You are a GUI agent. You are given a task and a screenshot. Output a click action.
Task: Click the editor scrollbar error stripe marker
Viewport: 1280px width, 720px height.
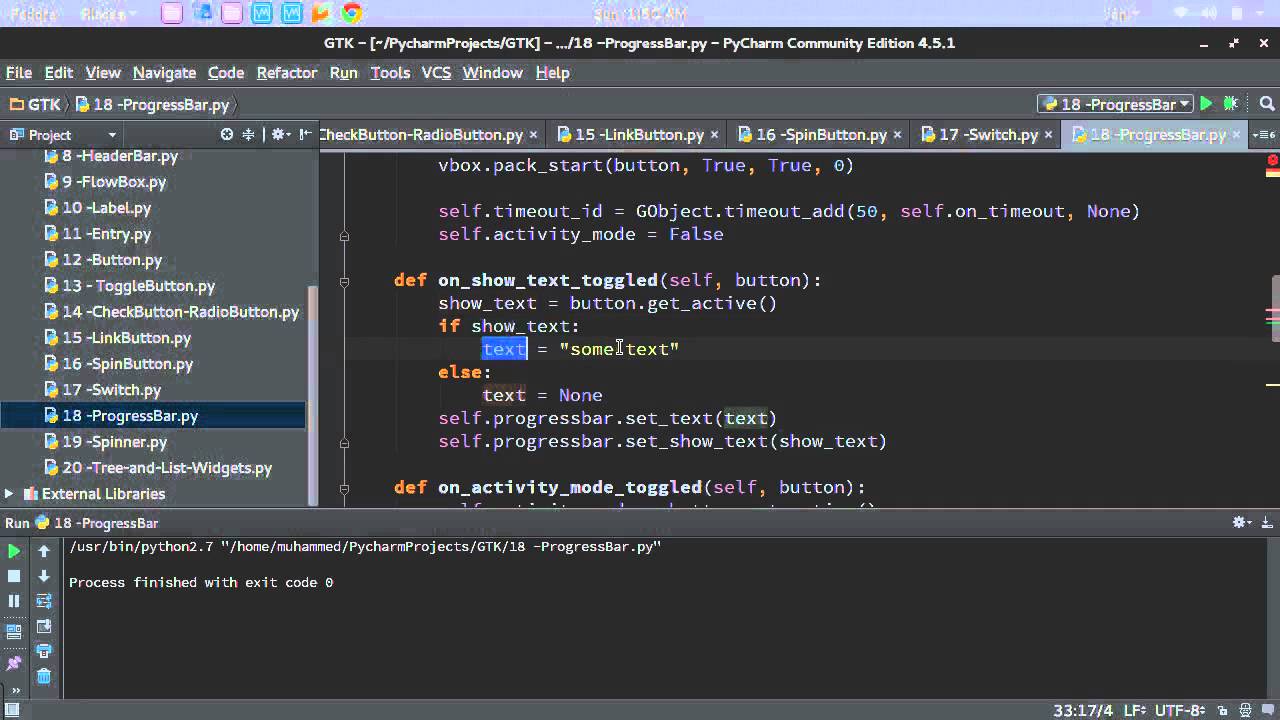[1270, 159]
